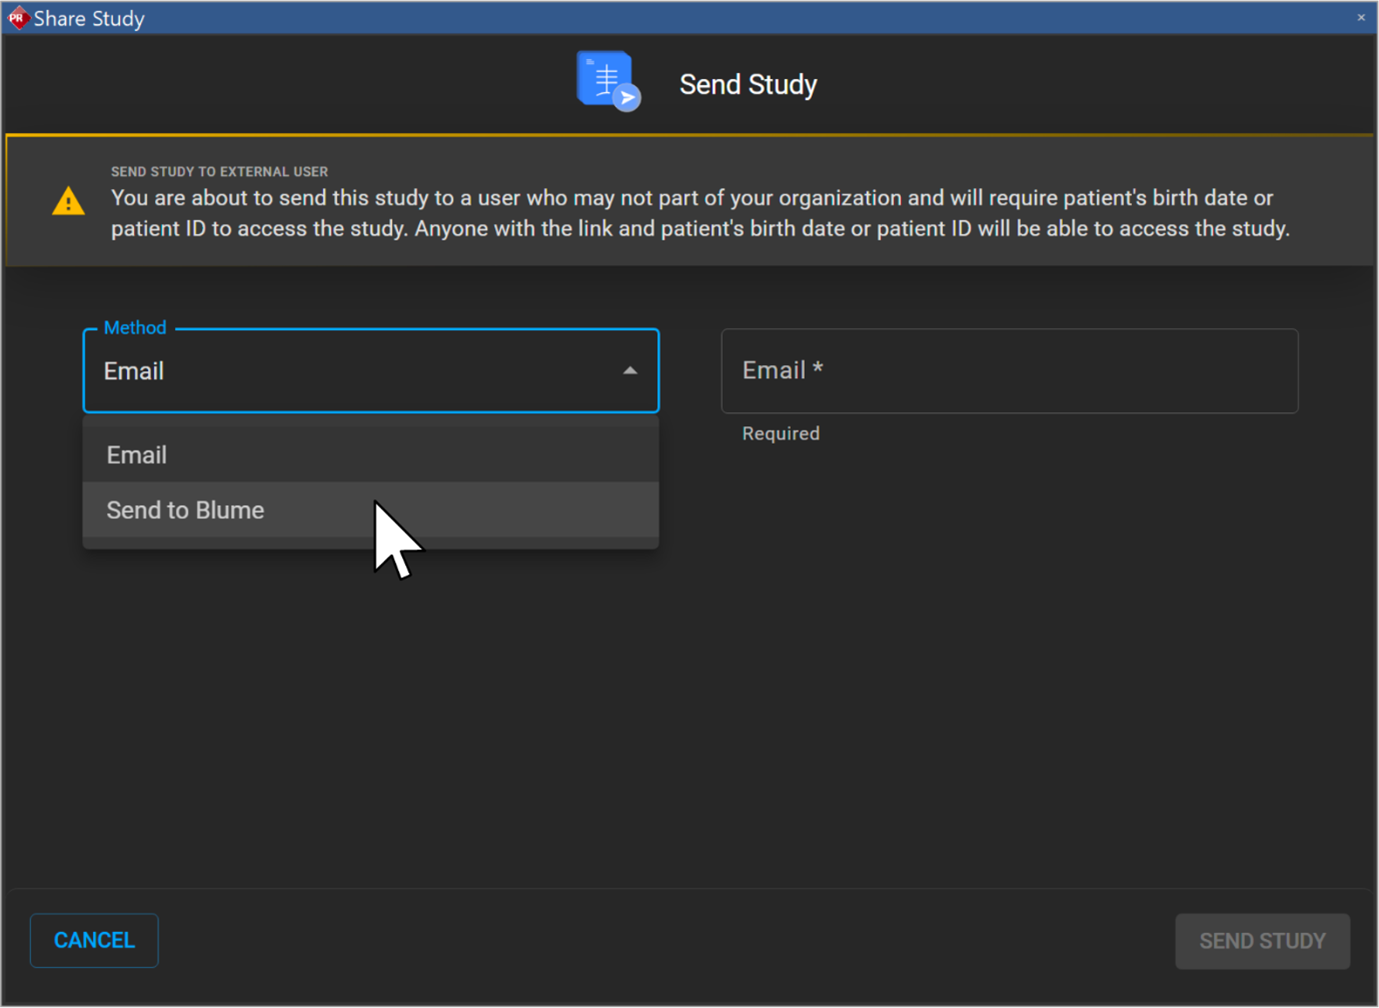Click the CANCEL button
Viewport: 1379px width, 1008px height.
point(93,940)
